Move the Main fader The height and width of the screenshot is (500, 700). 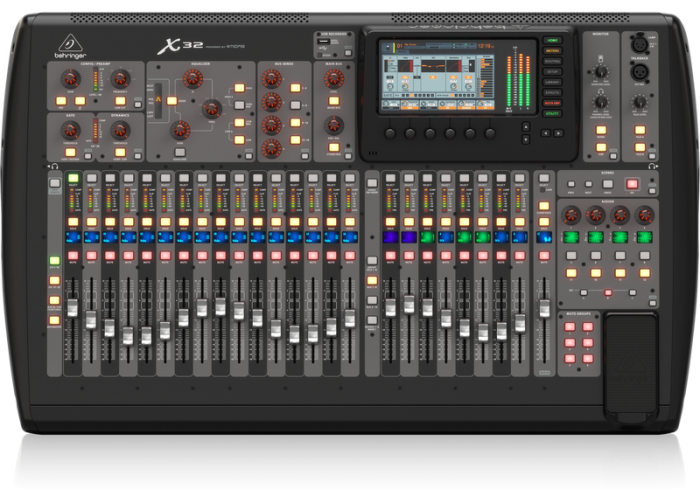coord(544,308)
